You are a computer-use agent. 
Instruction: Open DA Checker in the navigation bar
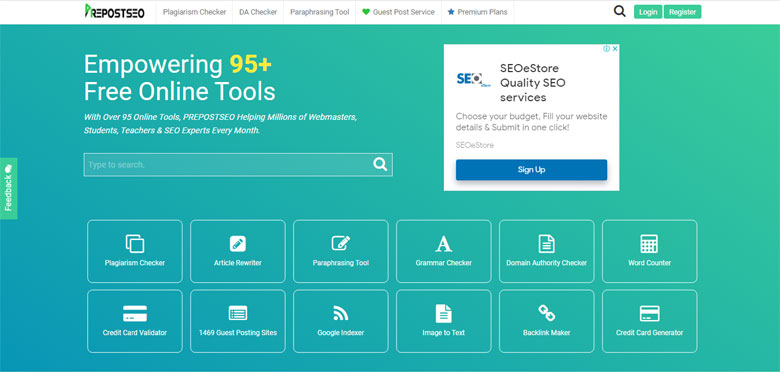pos(258,12)
